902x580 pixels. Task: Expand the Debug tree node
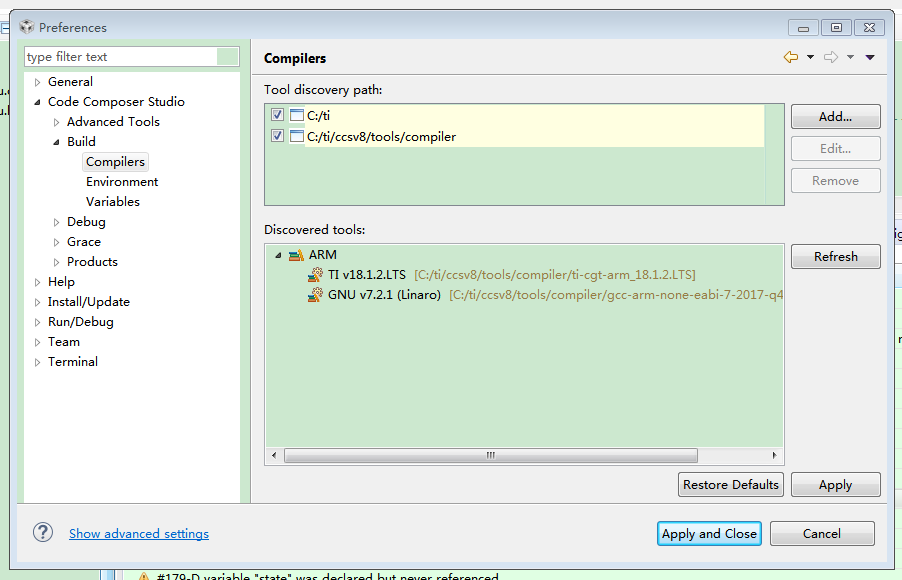(56, 222)
